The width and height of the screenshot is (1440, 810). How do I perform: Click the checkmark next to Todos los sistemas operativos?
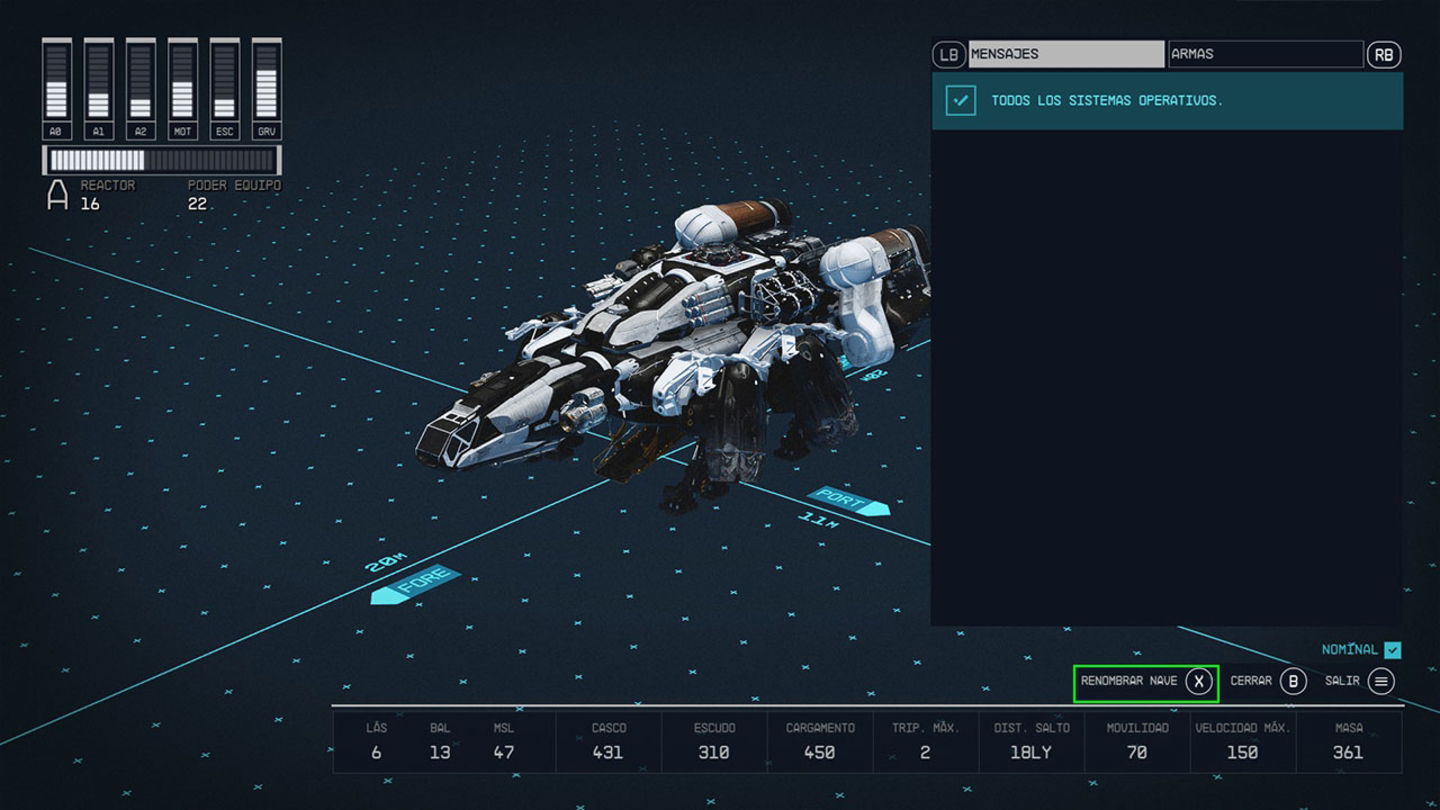960,100
